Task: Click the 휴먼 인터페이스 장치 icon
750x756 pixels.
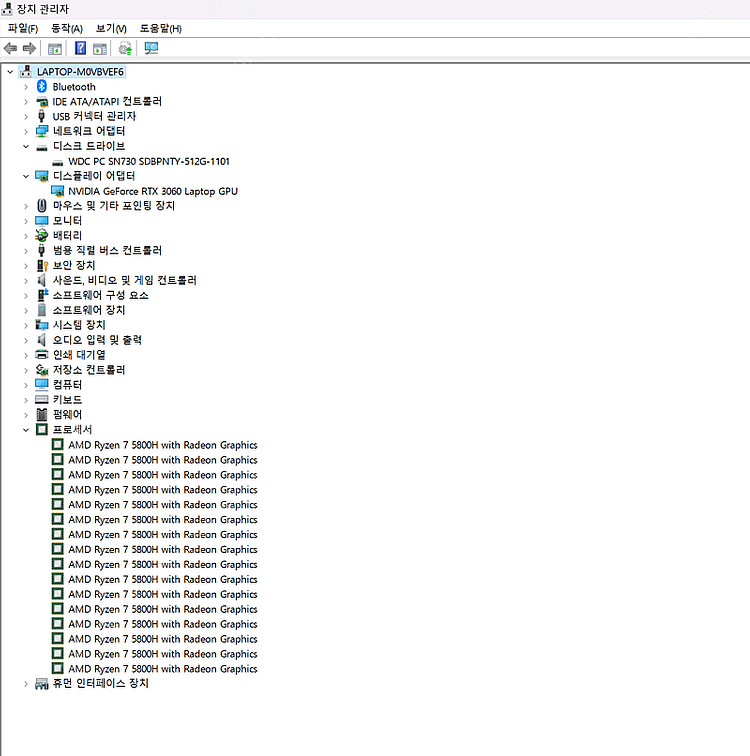Action: 42,684
